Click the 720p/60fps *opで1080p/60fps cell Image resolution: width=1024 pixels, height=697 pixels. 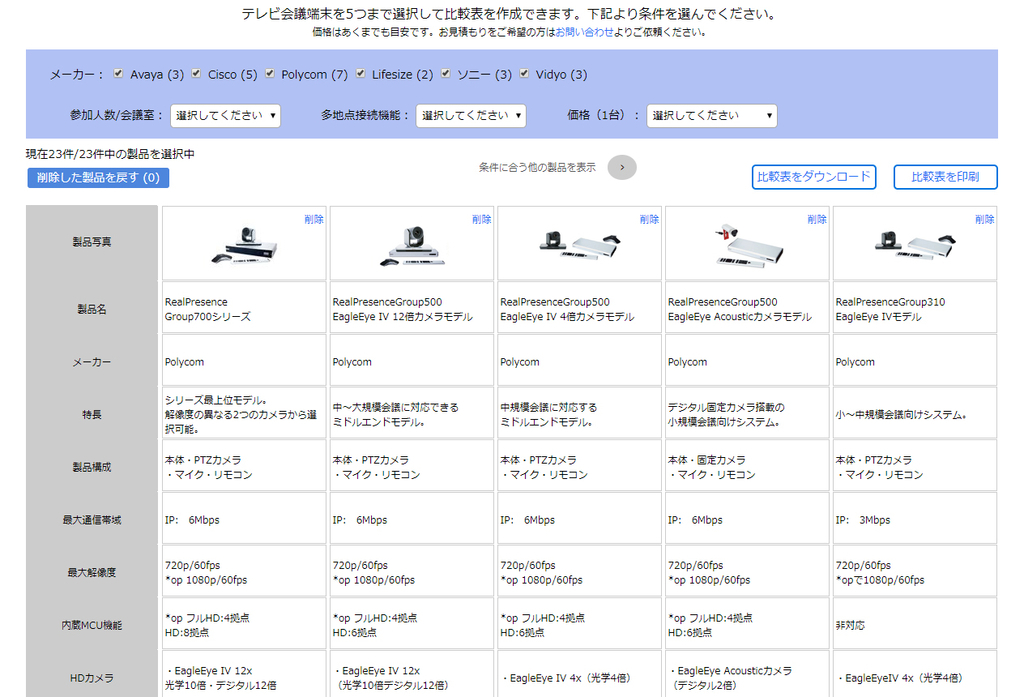(915, 572)
